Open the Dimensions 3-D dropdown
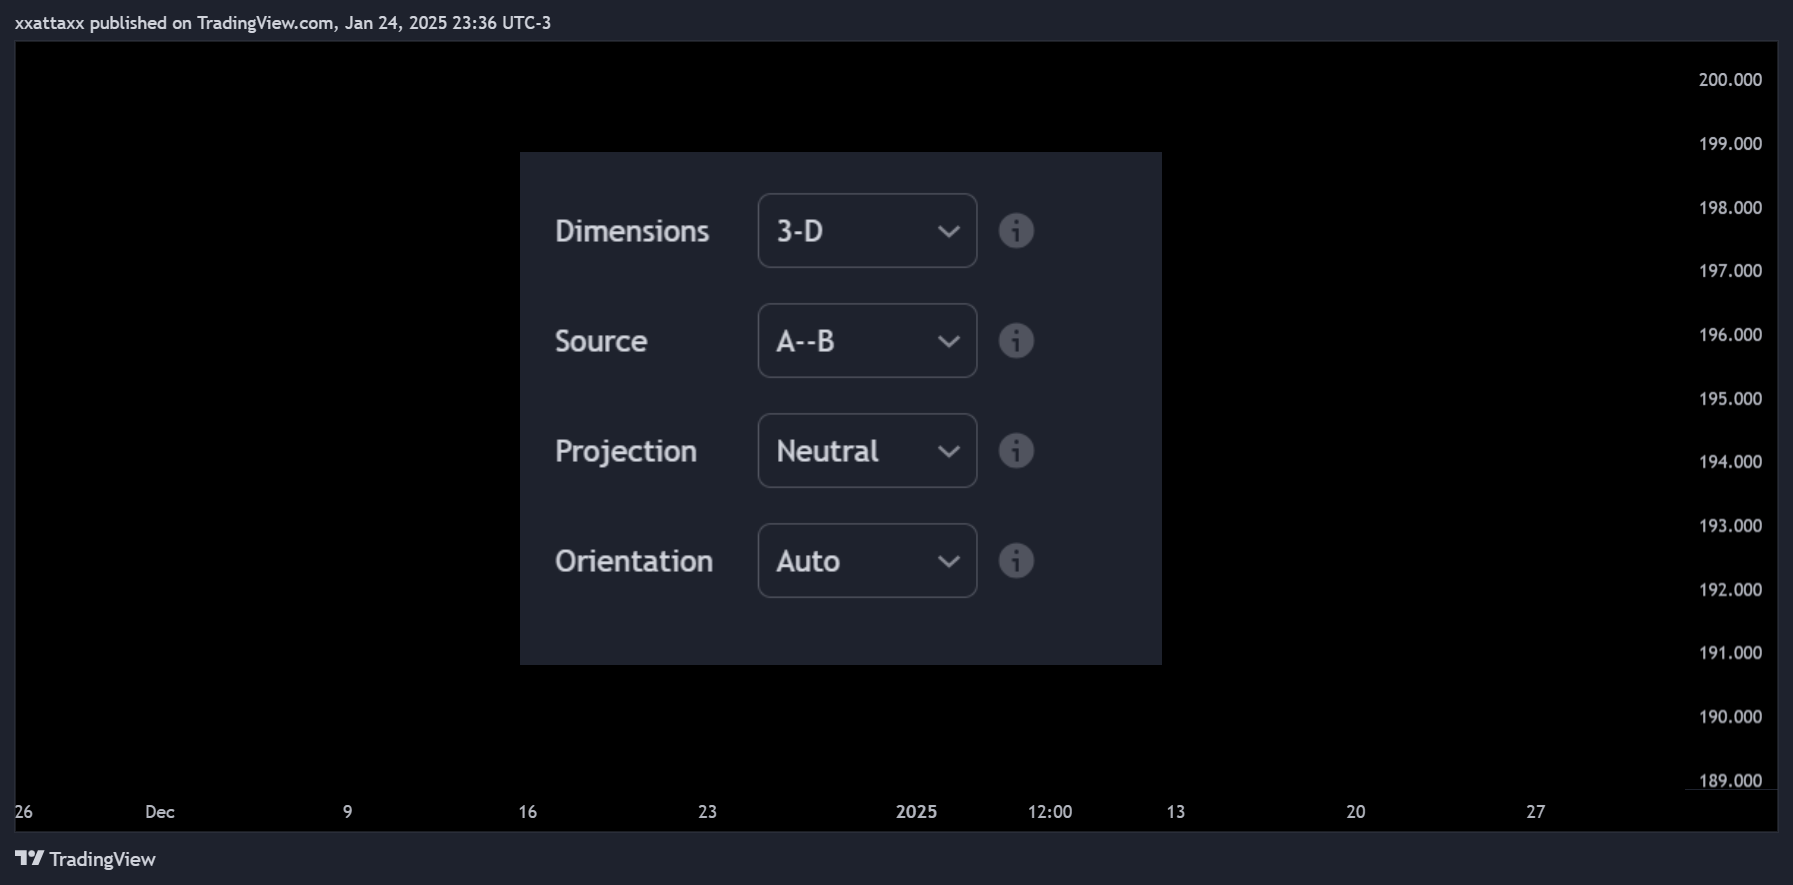This screenshot has width=1793, height=885. (867, 231)
